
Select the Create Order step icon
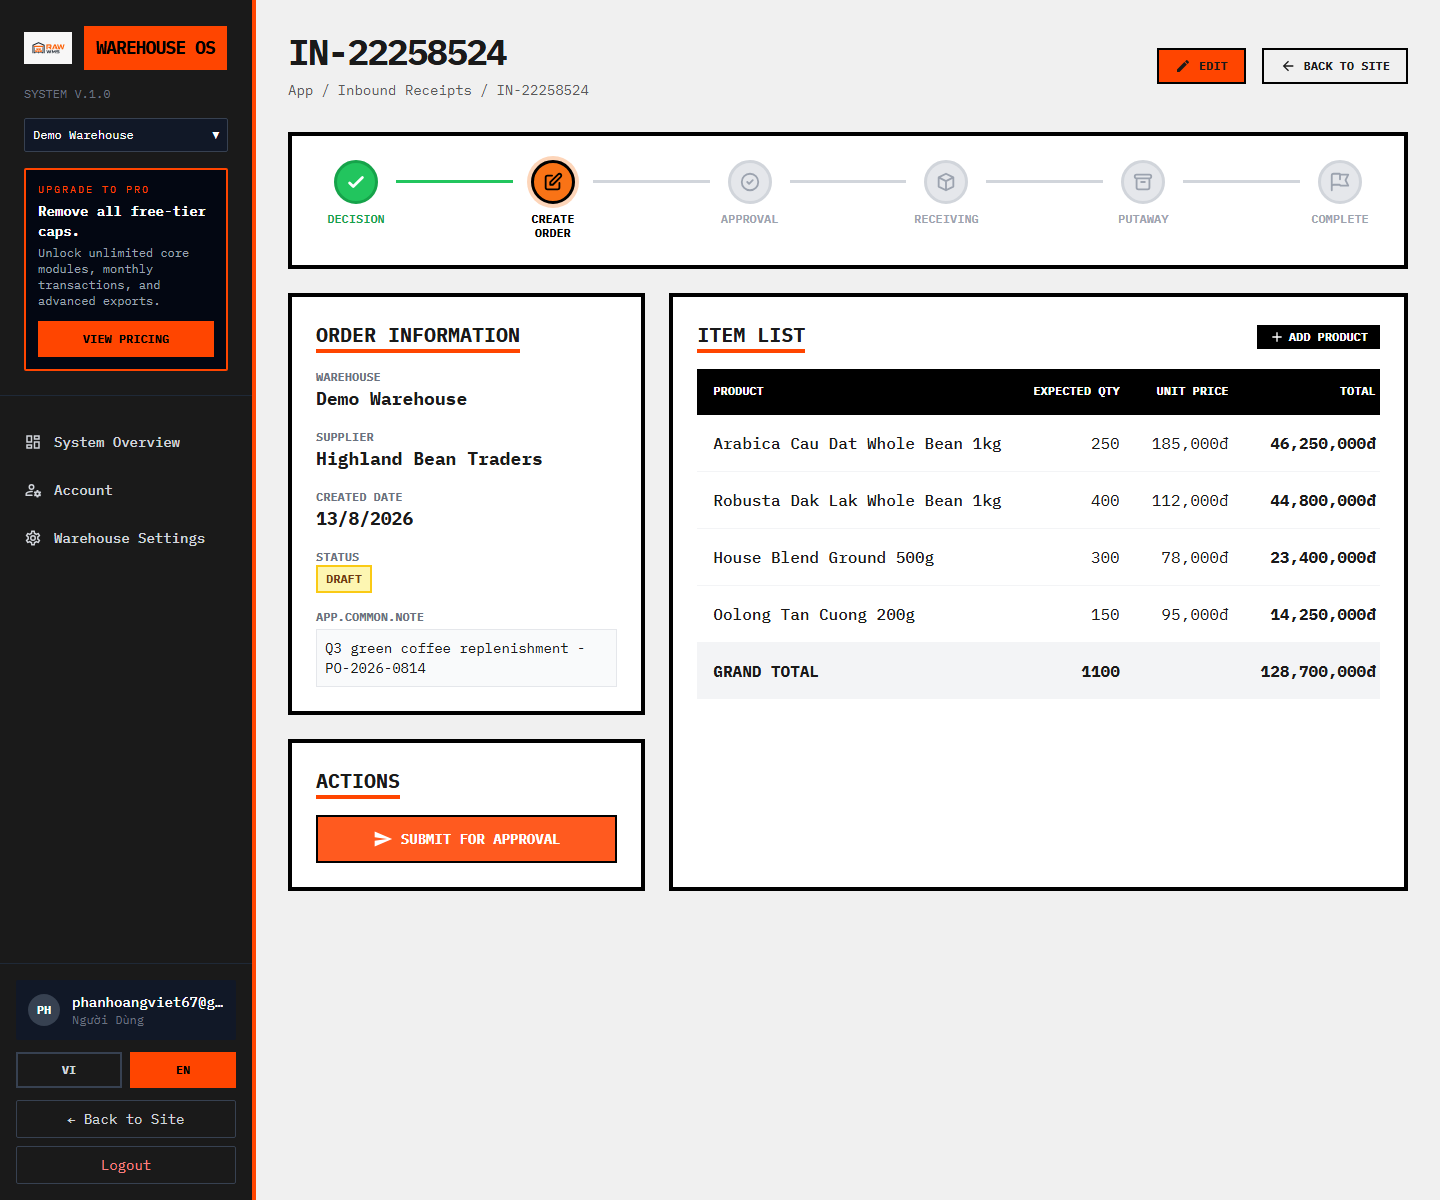pyautogui.click(x=553, y=182)
